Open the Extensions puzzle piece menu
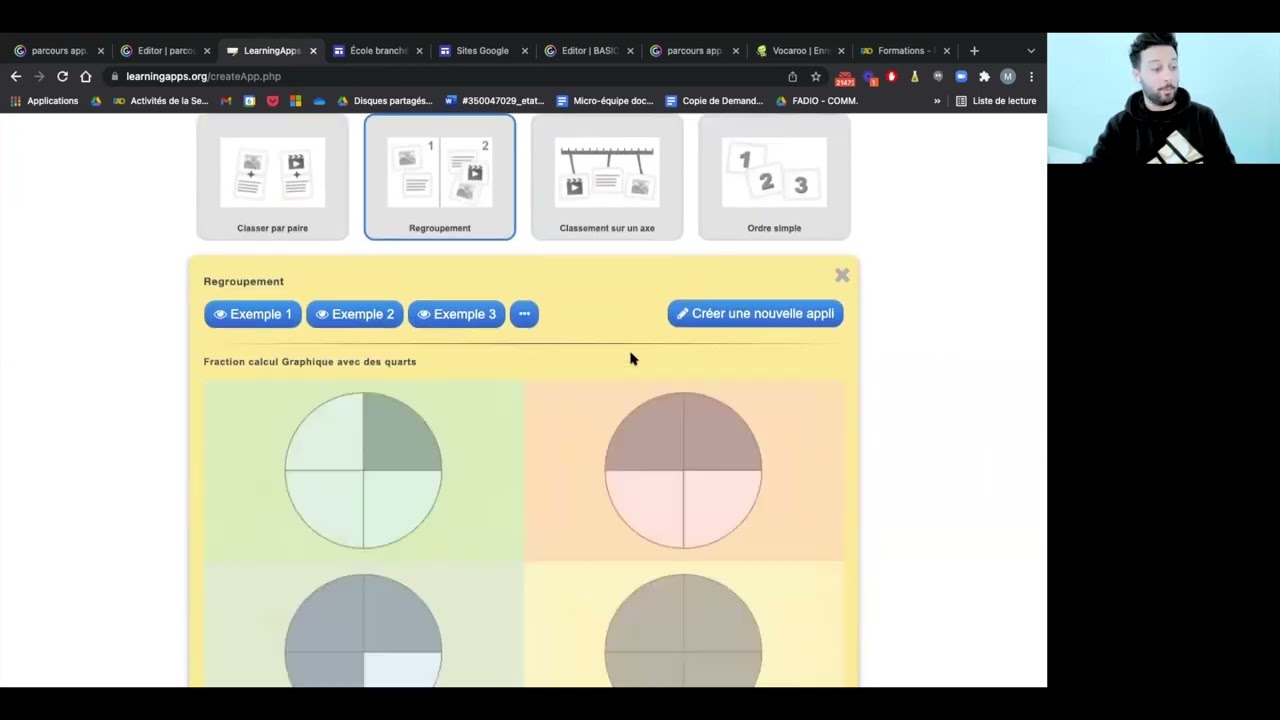Screen dimensions: 1280x720 click(984, 76)
